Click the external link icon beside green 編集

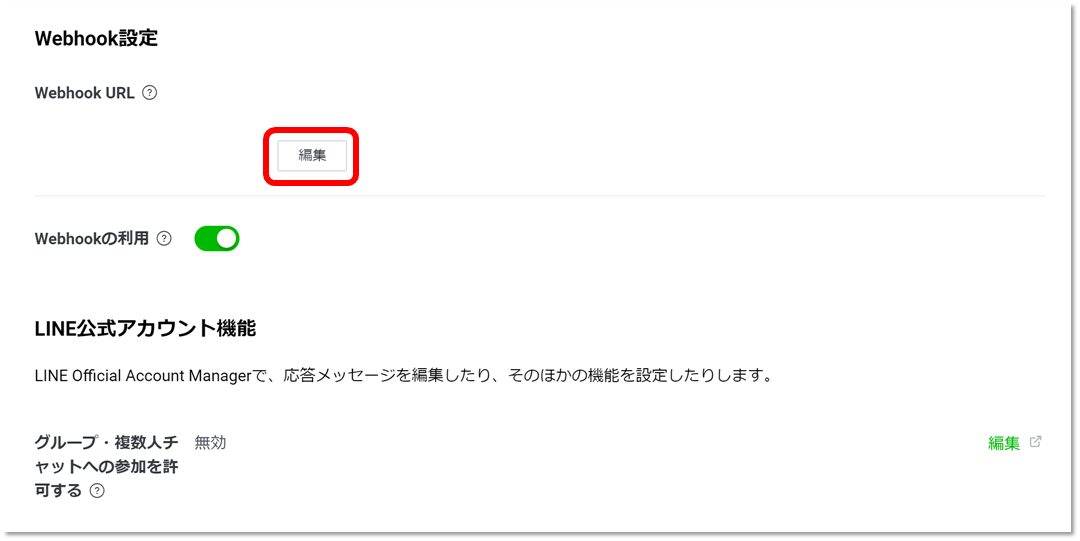pyautogui.click(x=1035, y=442)
